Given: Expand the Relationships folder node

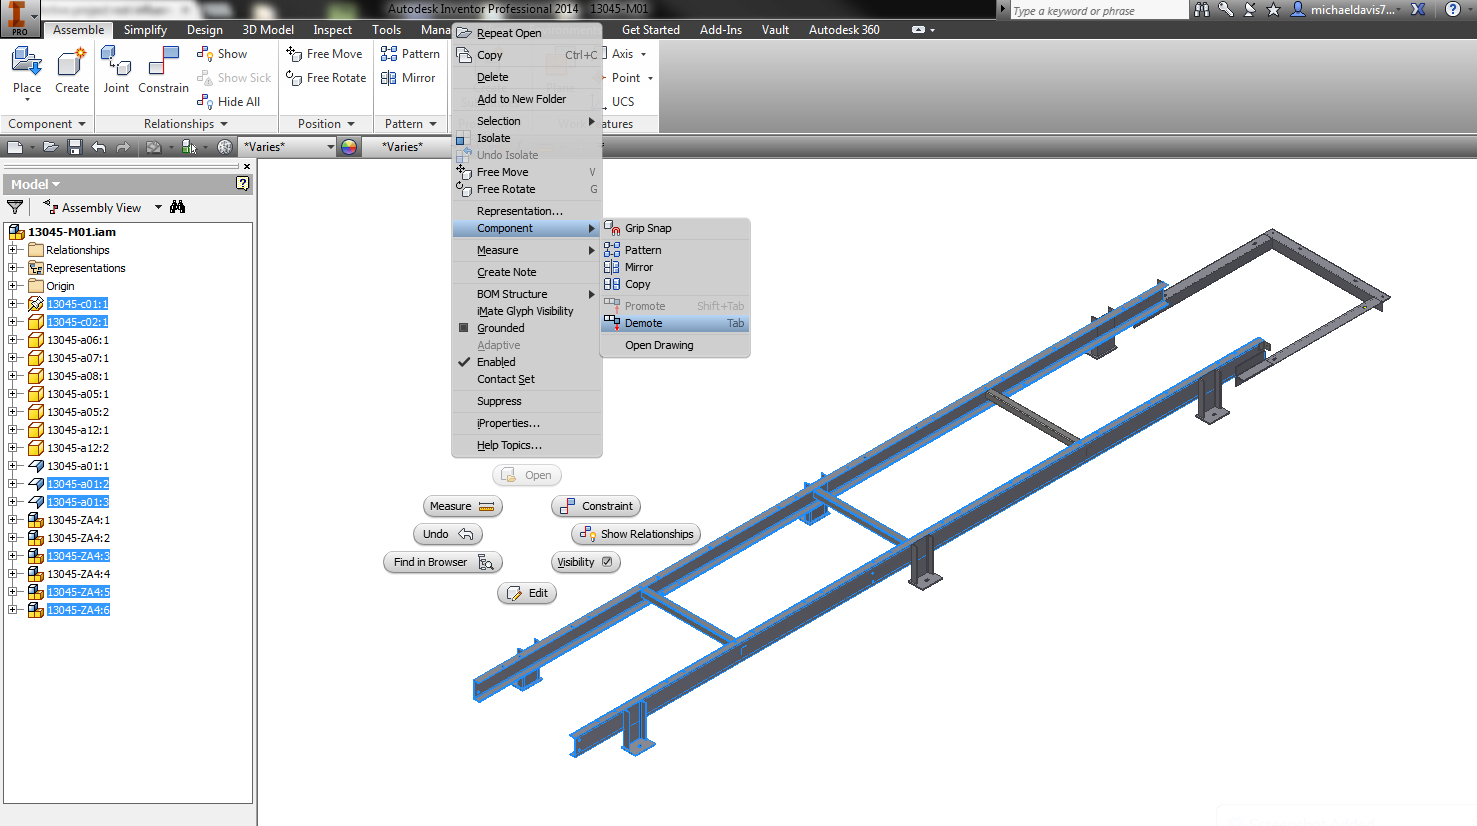Looking at the screenshot, I should point(13,250).
